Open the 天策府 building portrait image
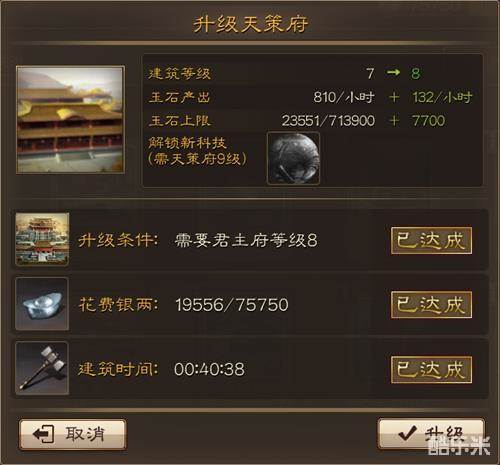 [x=70, y=120]
